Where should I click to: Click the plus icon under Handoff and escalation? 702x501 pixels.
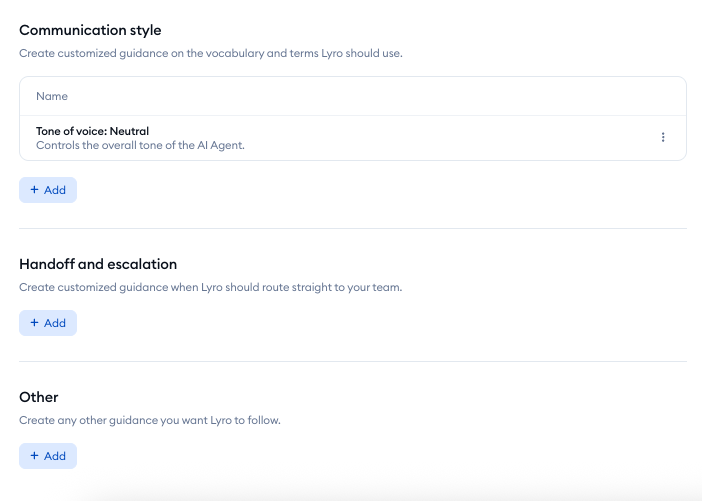(34, 323)
